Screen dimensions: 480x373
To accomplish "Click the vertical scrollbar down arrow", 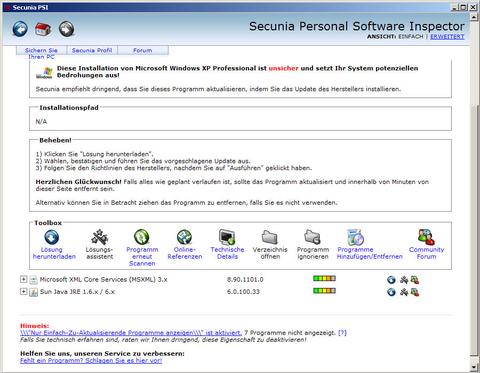I will click(x=474, y=367).
